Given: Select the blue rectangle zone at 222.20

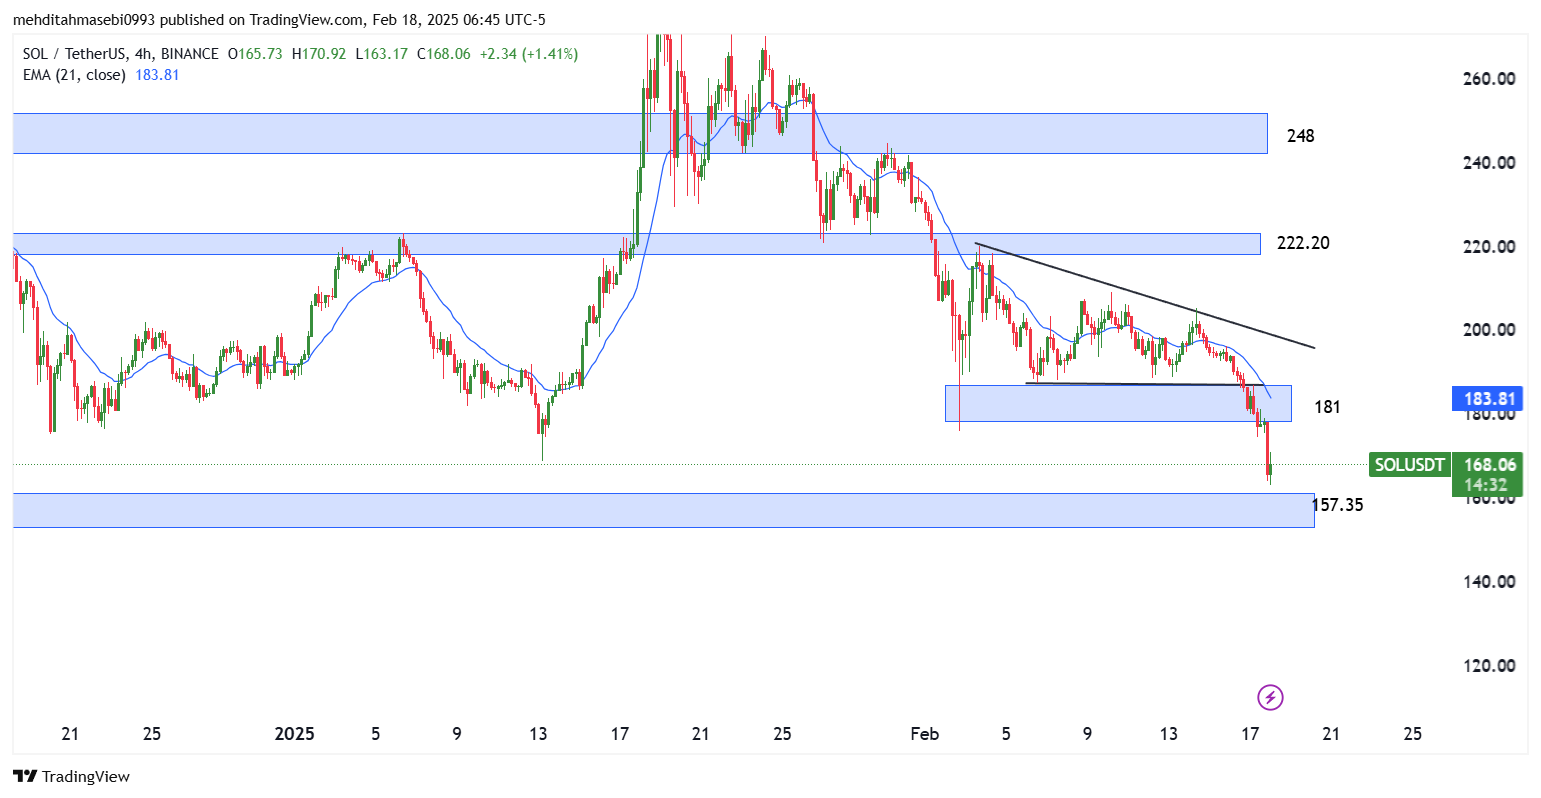Looking at the screenshot, I should tap(636, 244).
